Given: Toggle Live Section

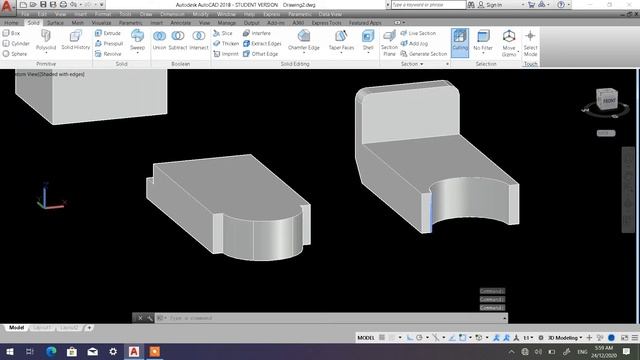Looking at the screenshot, I should 418,33.
